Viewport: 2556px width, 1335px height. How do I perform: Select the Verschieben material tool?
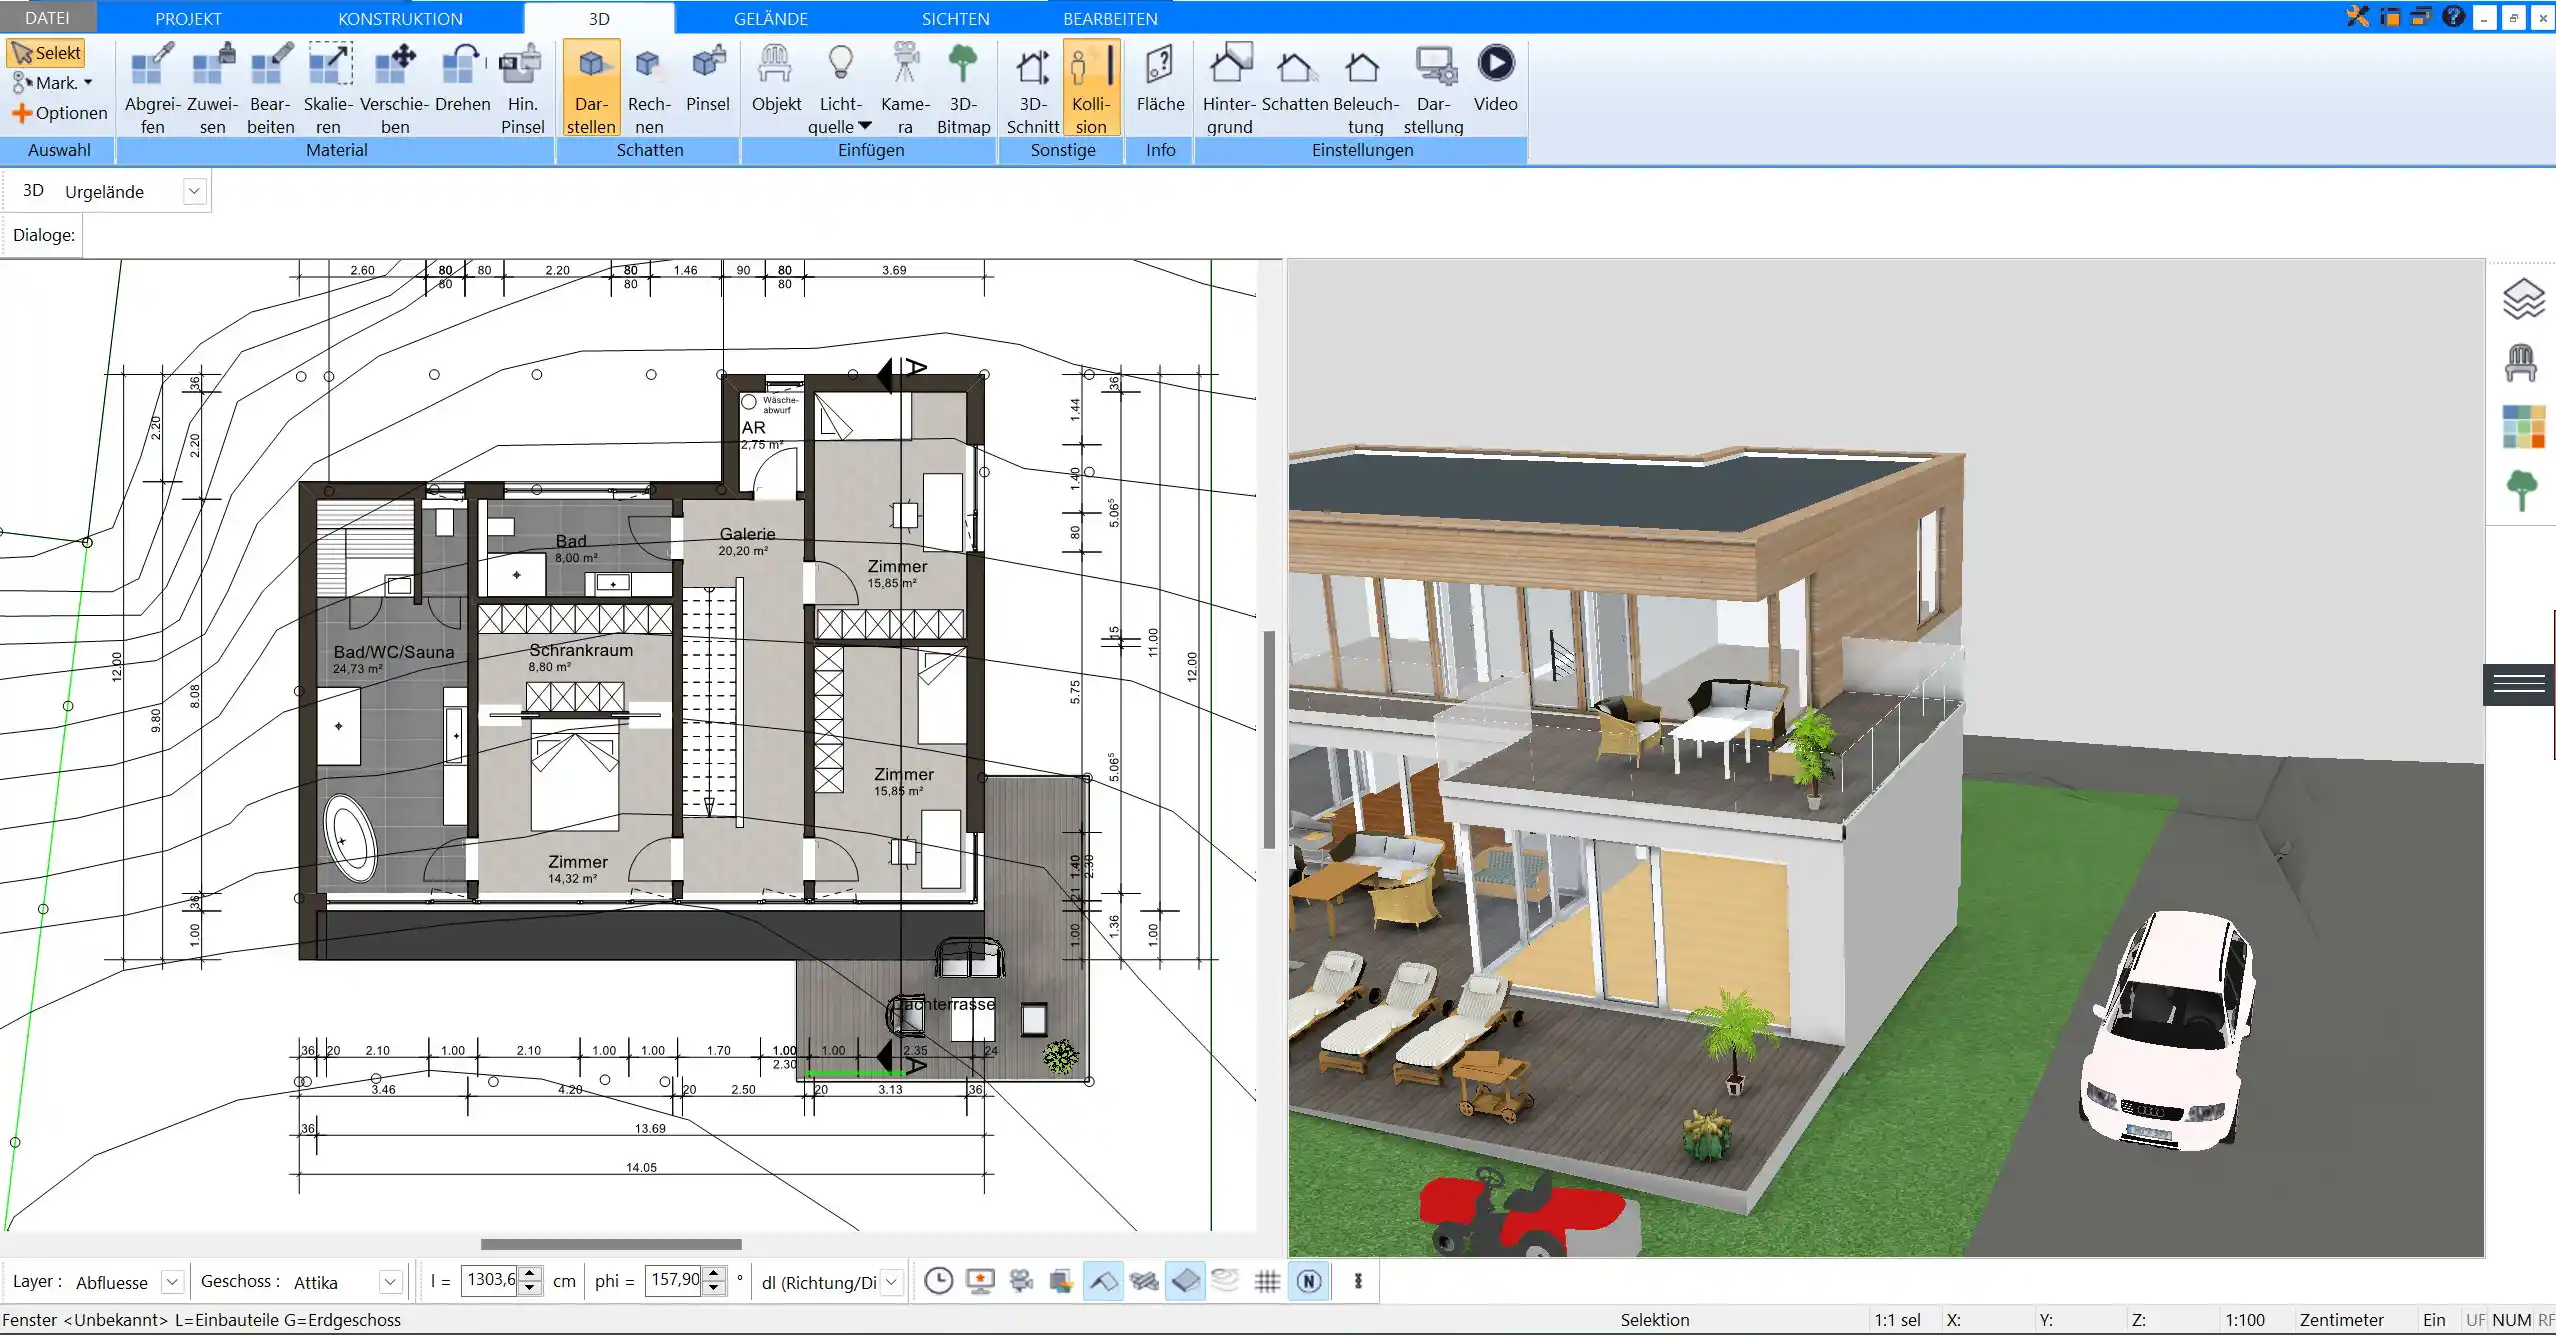(394, 88)
